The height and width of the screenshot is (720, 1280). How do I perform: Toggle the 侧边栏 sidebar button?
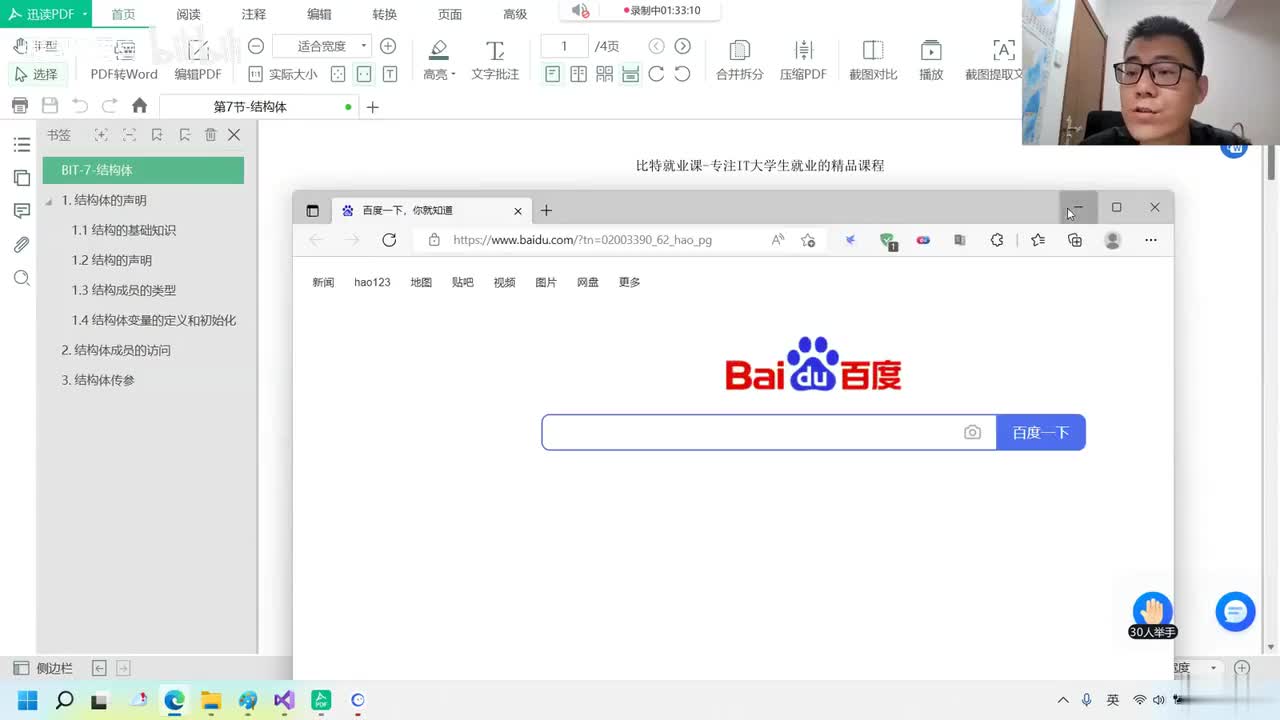pyautogui.click(x=43, y=668)
